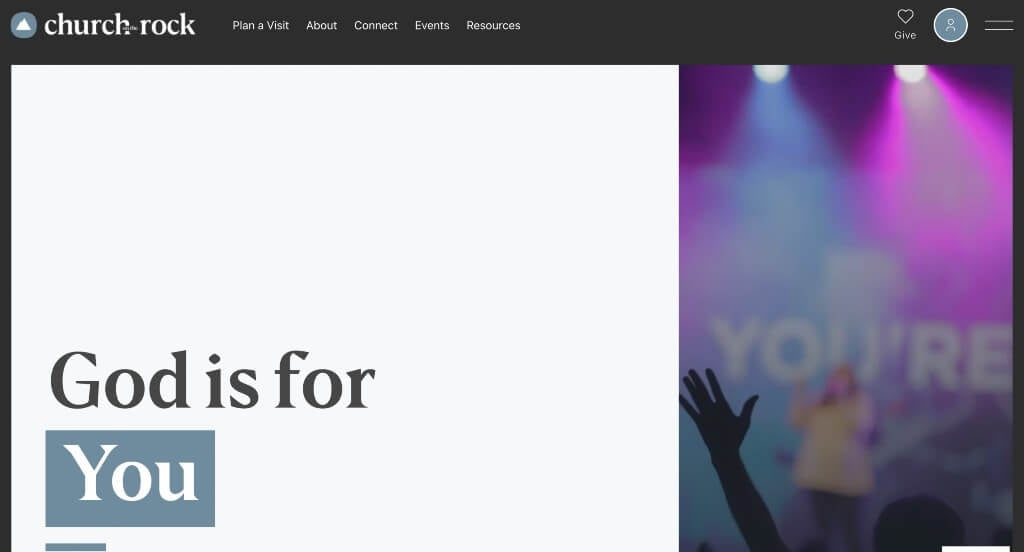
Task: Click the "God is for" headline
Action: [212, 380]
